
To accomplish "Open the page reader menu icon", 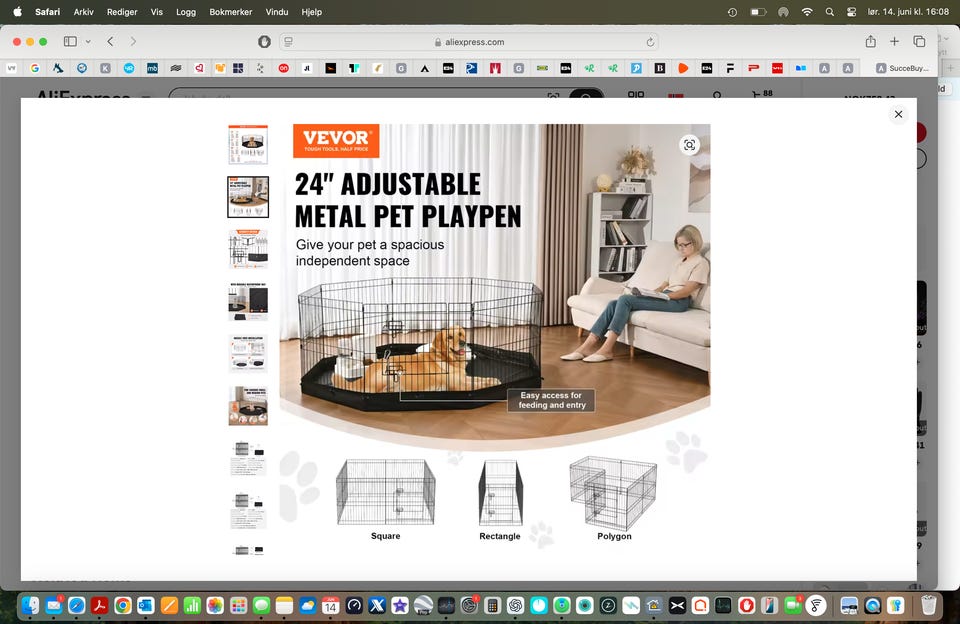I will pyautogui.click(x=288, y=42).
